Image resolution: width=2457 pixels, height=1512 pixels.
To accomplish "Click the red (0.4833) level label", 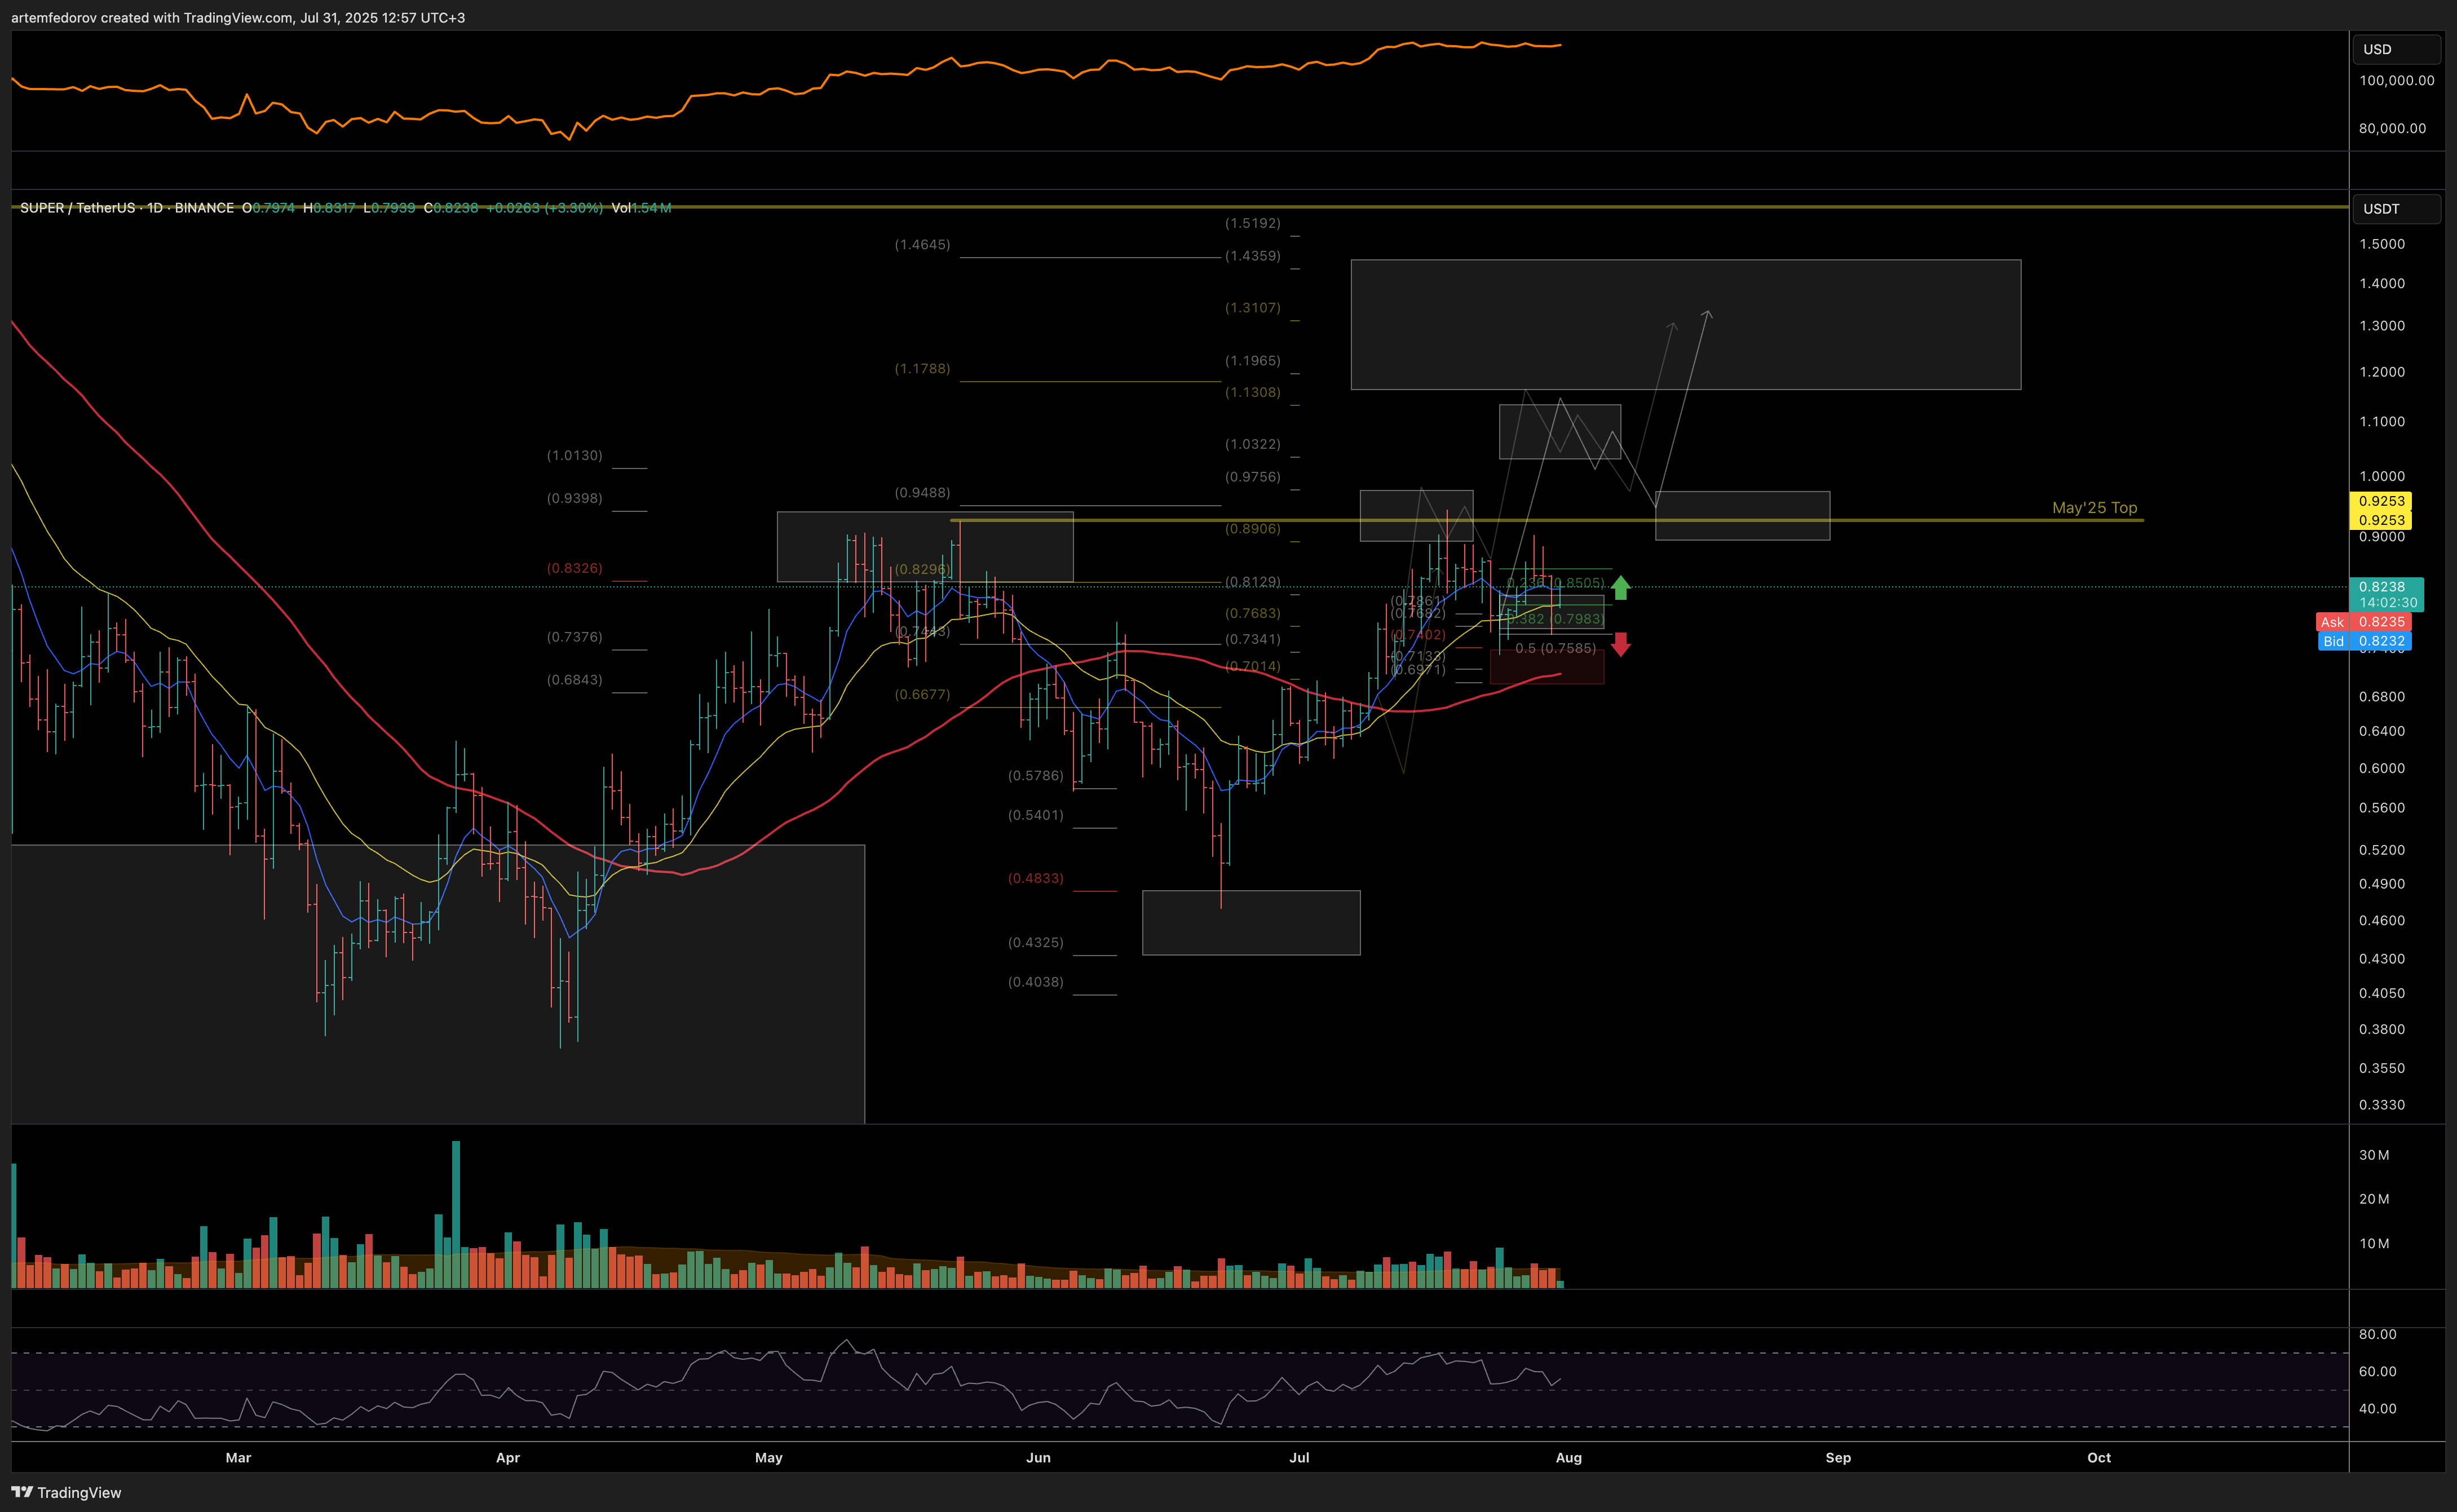I will click(x=1035, y=878).
